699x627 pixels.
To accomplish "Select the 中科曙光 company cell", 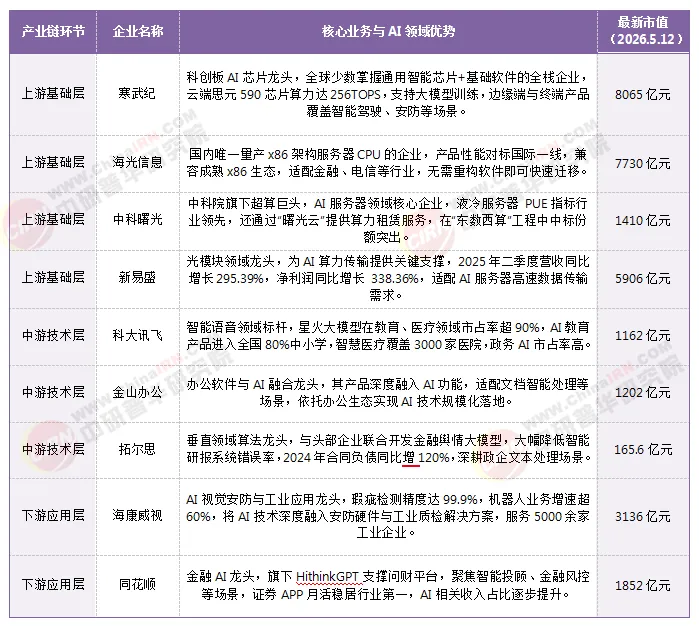I will [x=137, y=219].
